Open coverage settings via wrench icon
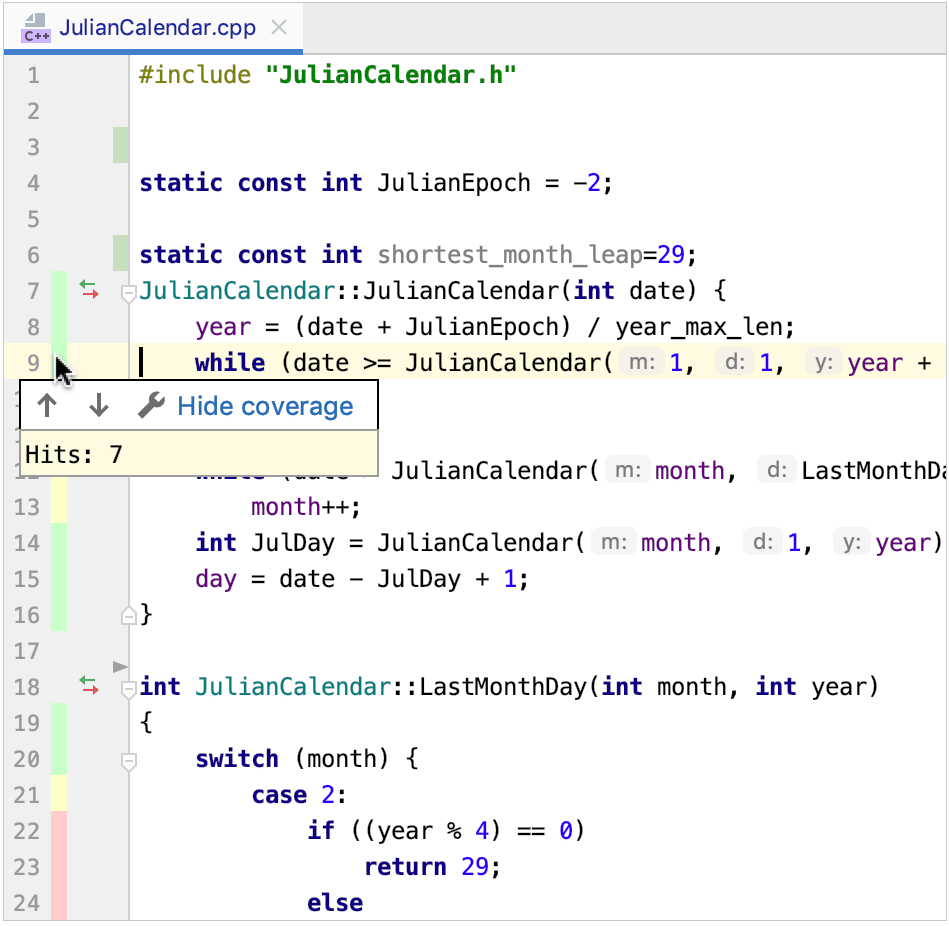This screenshot has width=949, height=926. click(x=151, y=406)
